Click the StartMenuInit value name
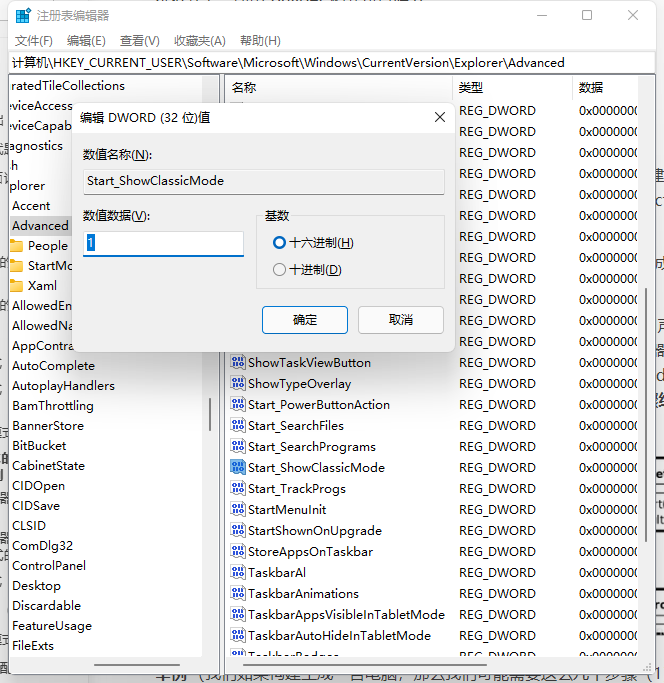Image resolution: width=664 pixels, height=683 pixels. point(287,510)
